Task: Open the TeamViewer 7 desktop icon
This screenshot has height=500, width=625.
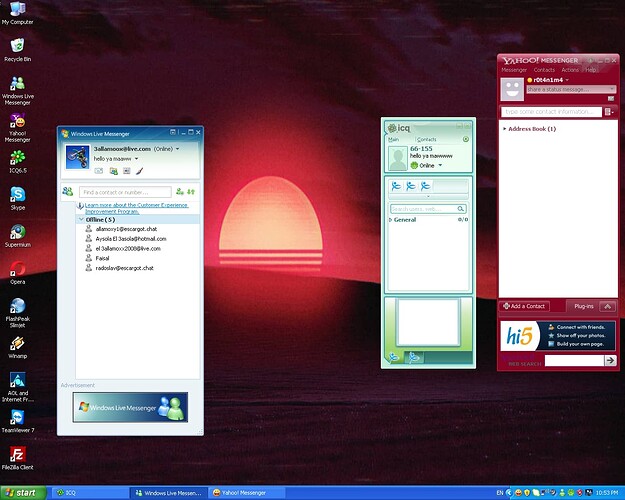Action: (x=18, y=421)
